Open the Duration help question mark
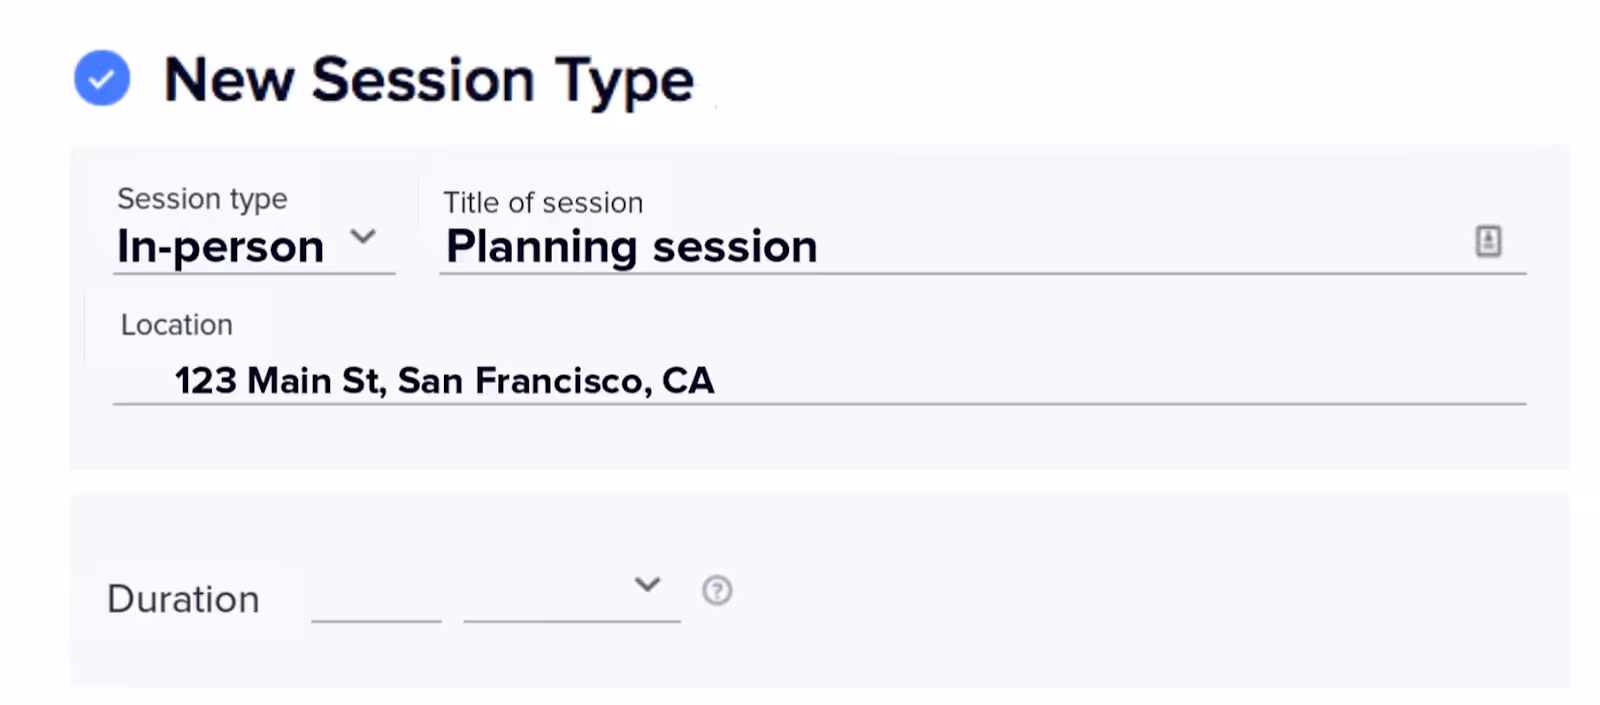 717,590
